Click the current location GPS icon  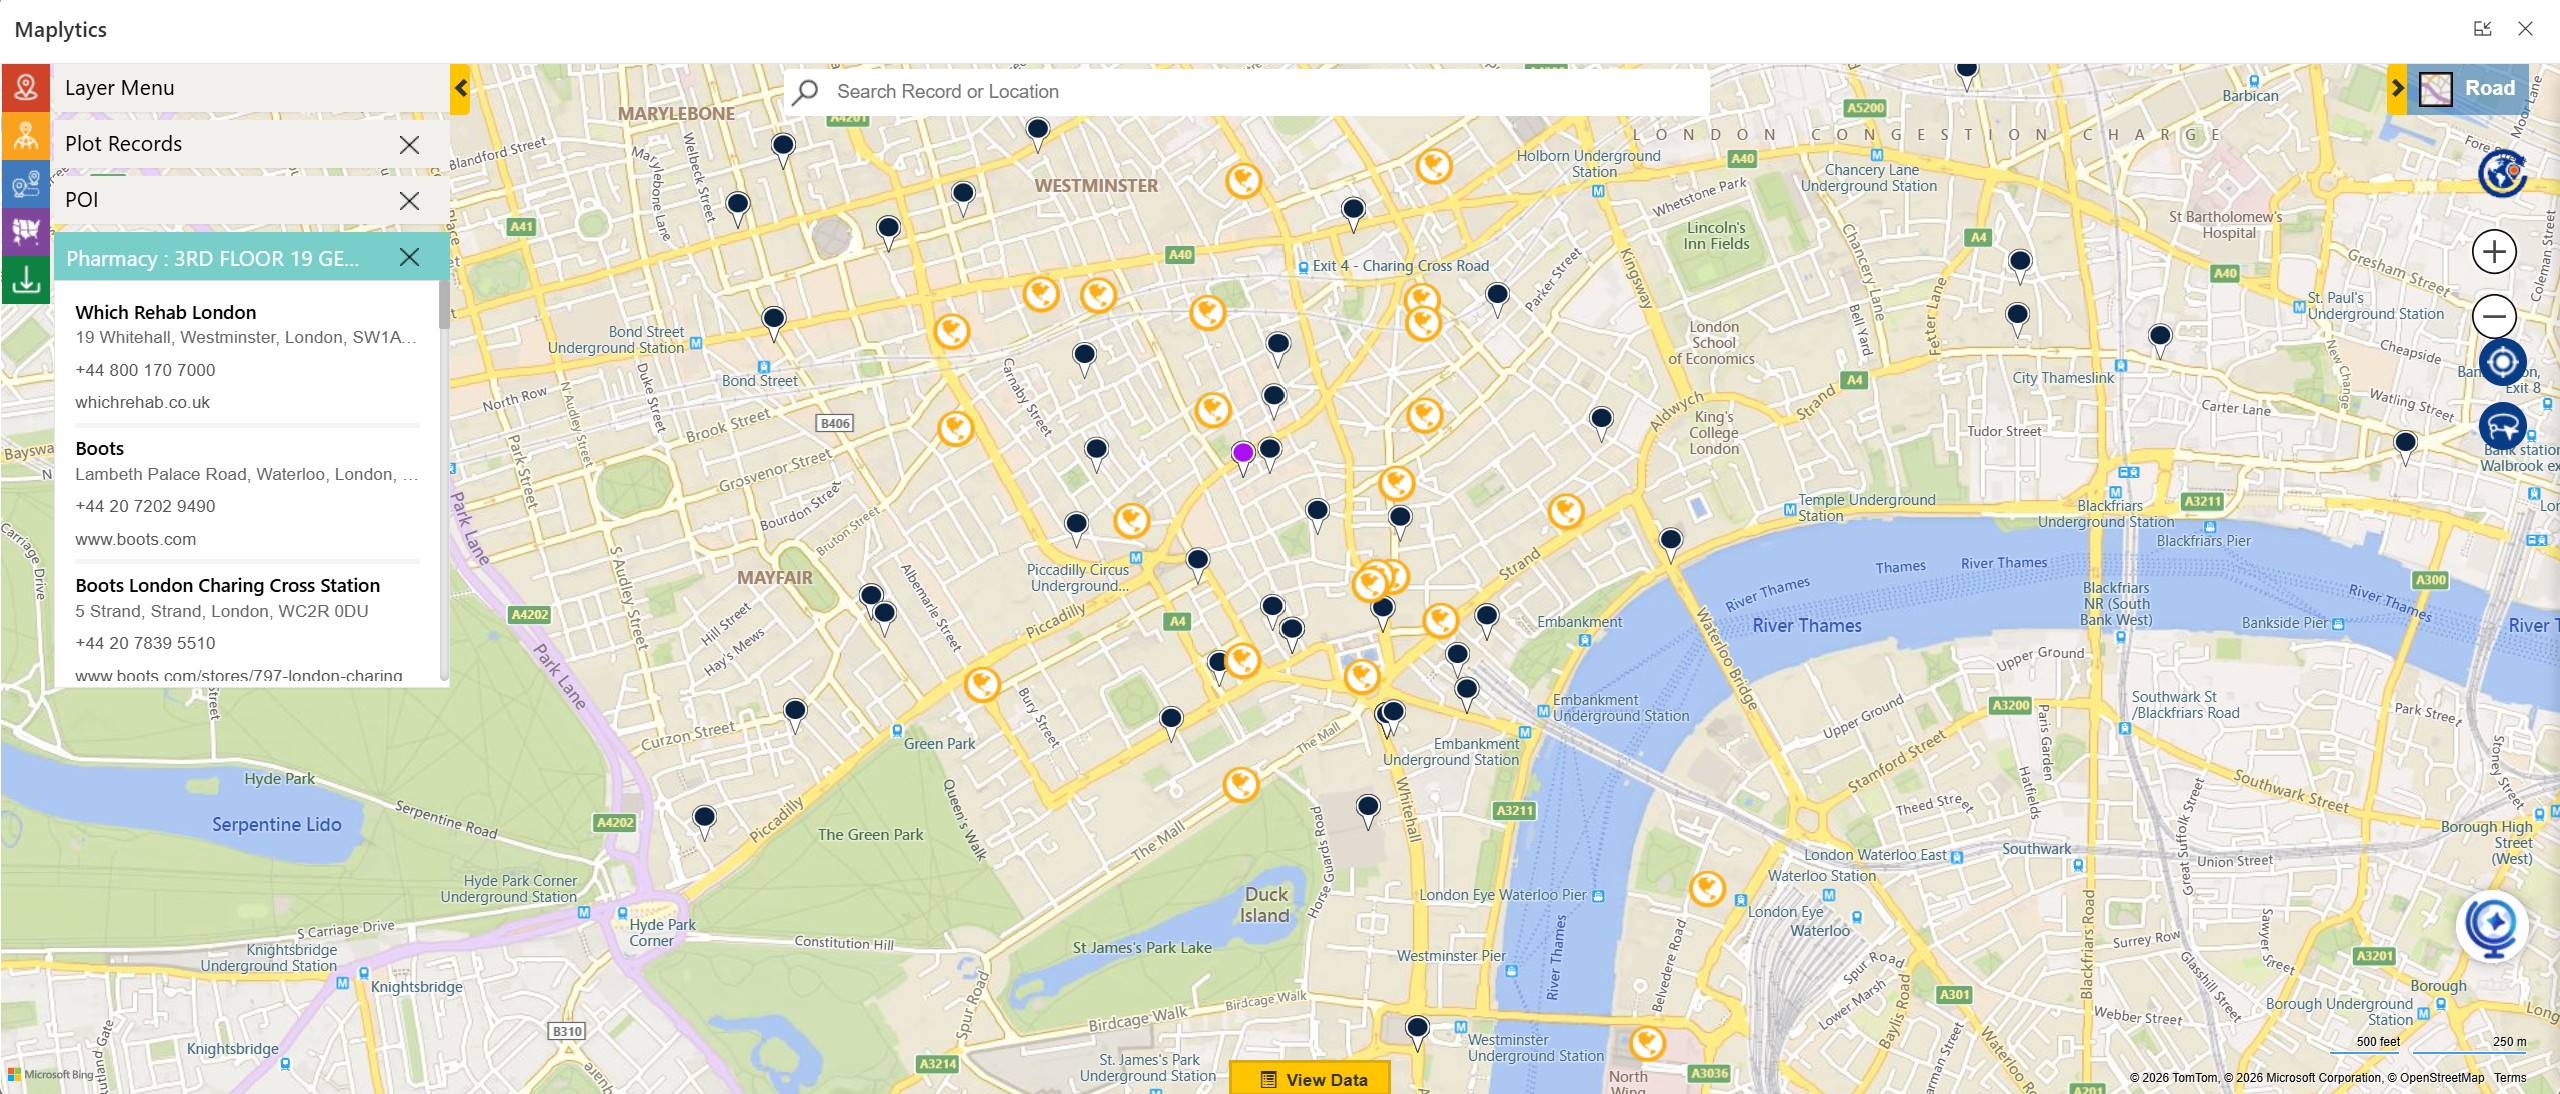tap(2501, 362)
